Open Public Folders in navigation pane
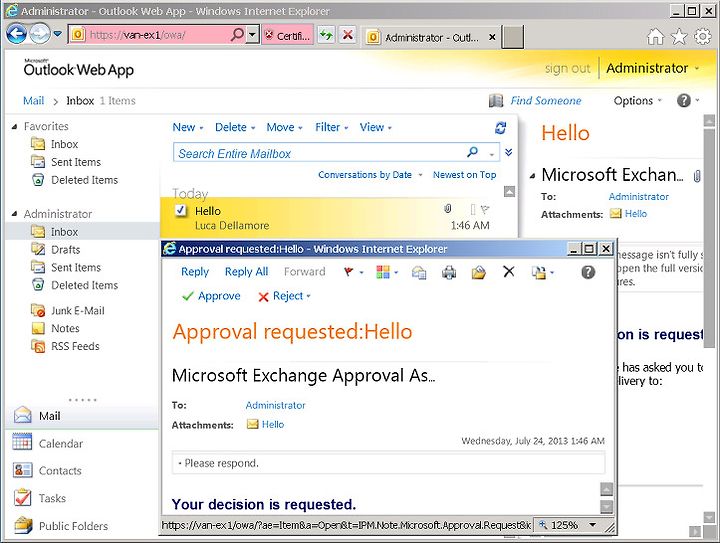Screen dimensions: 720x543 pos(73,526)
